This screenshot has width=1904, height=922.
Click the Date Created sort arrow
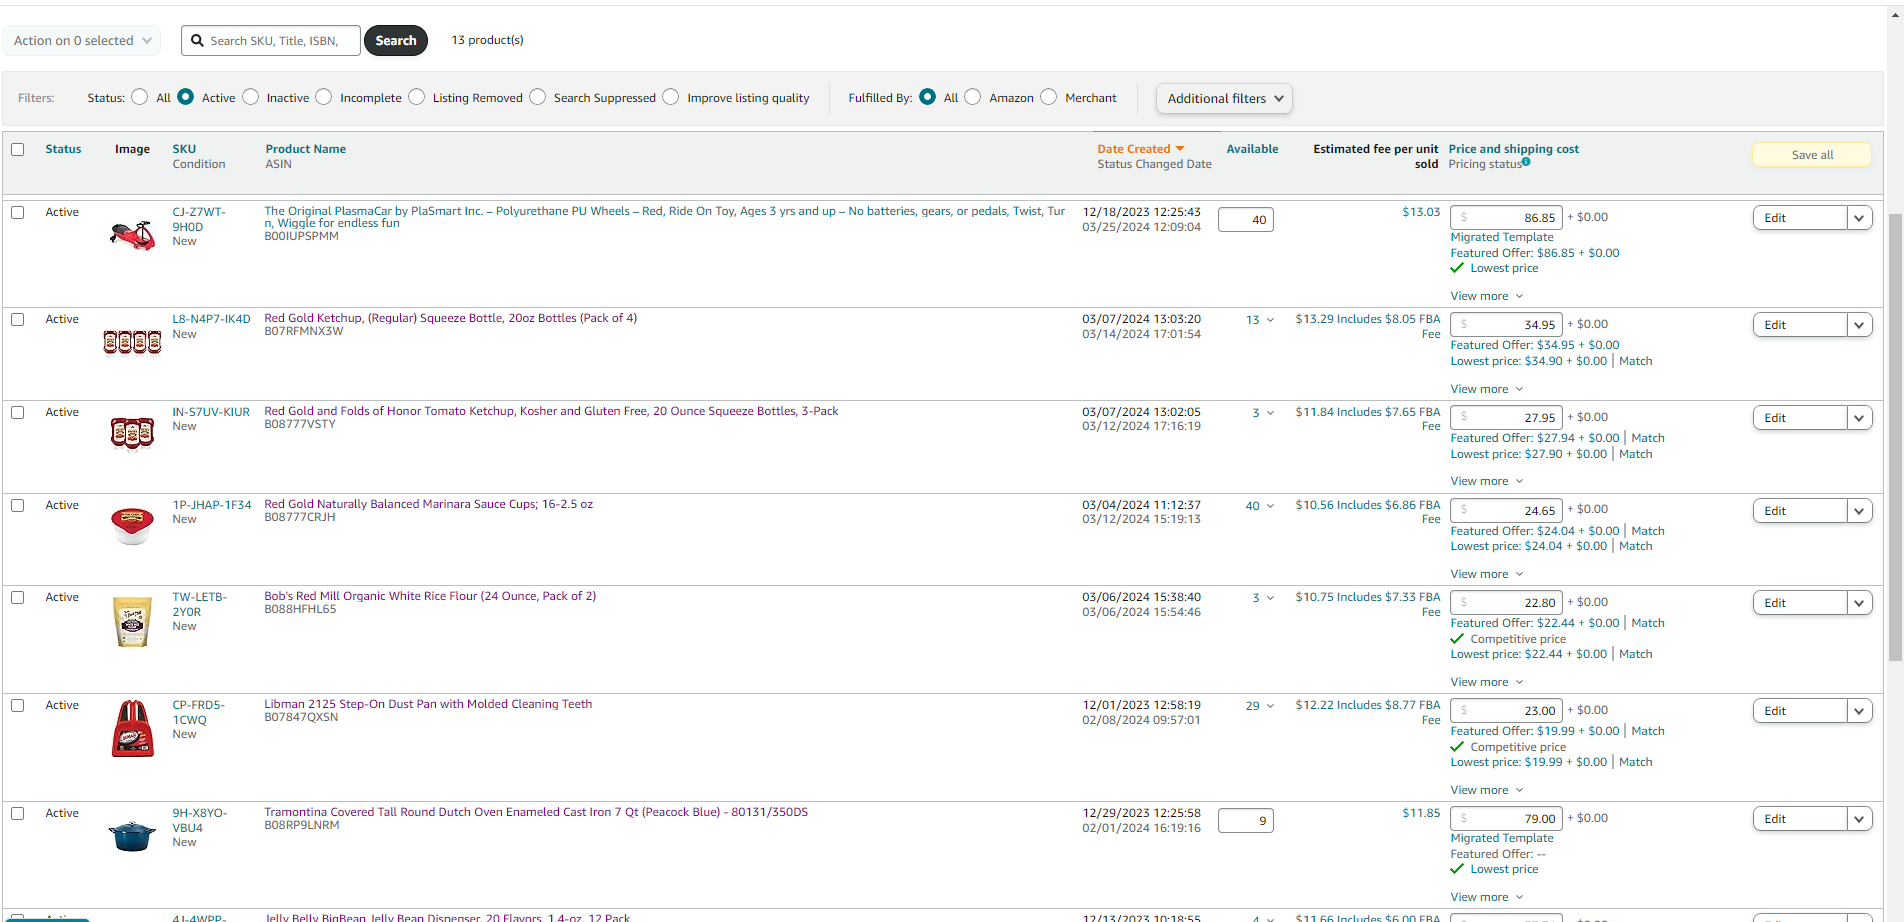[1180, 149]
